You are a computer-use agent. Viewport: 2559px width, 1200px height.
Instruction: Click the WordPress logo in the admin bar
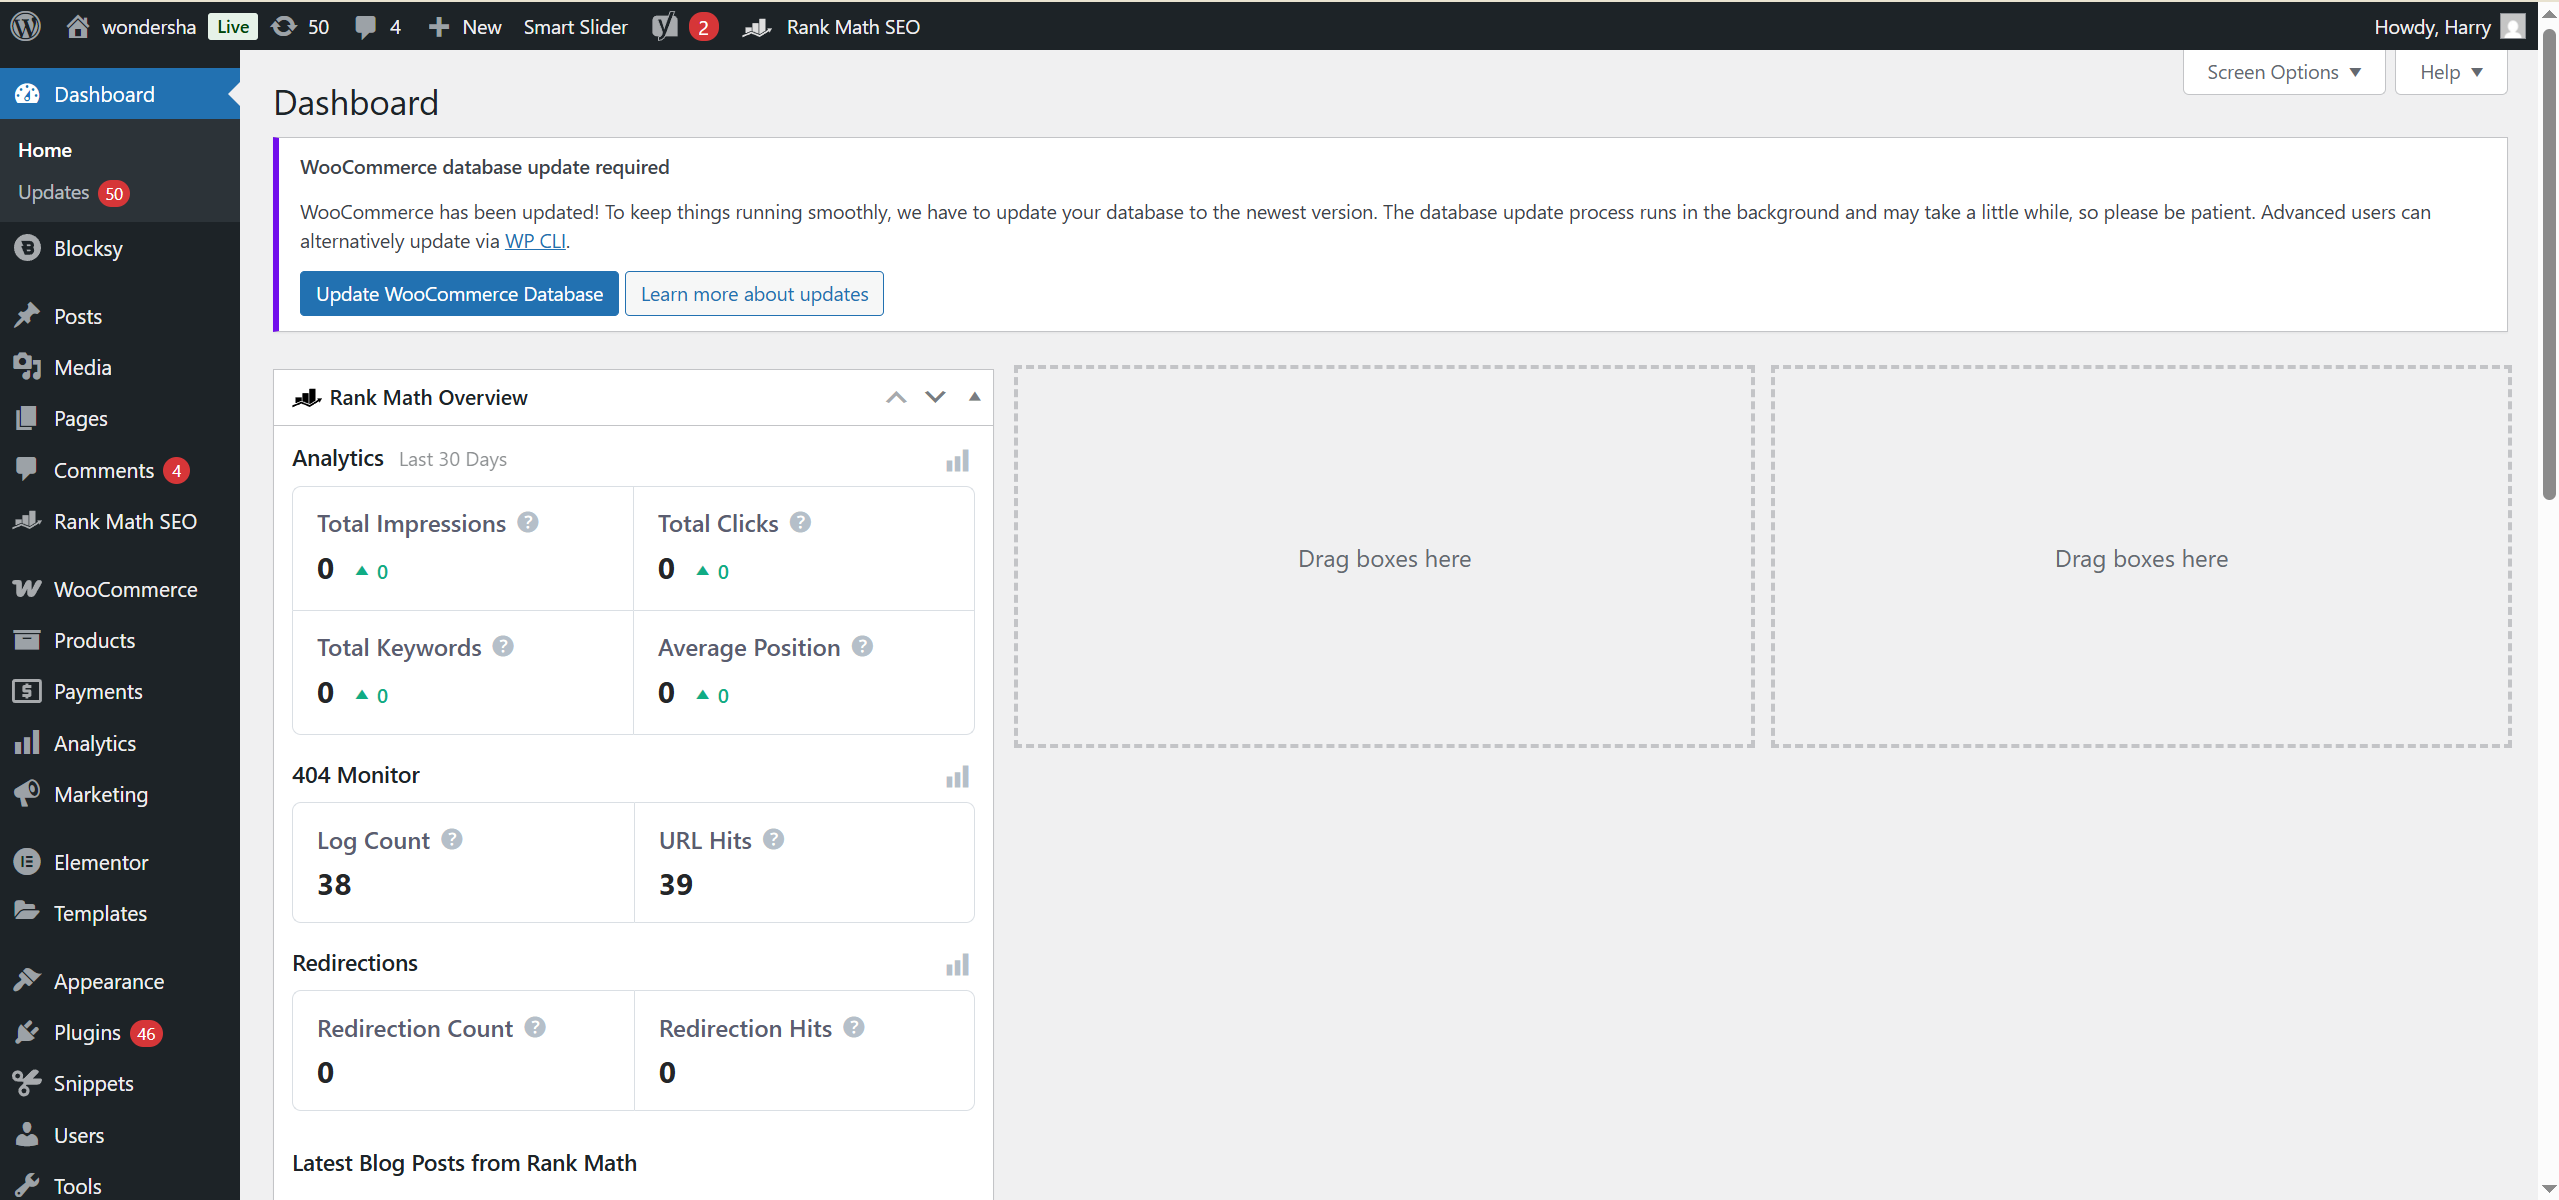(24, 26)
